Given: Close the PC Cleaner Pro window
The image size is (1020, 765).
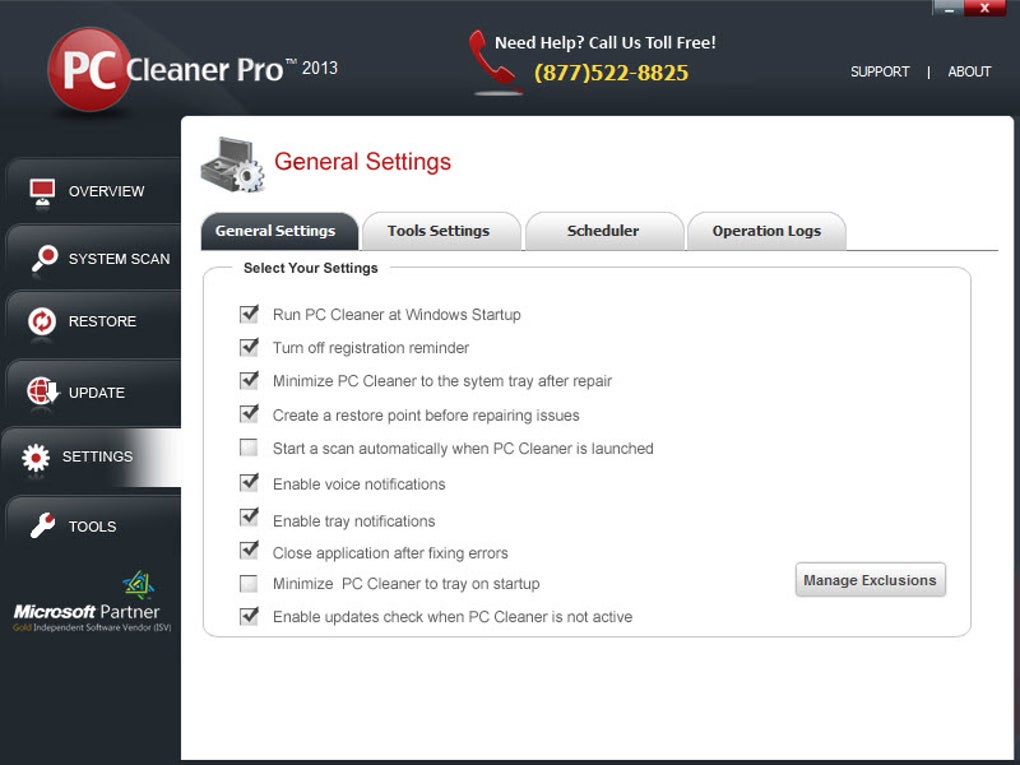Looking at the screenshot, I should pyautogui.click(x=985, y=8).
